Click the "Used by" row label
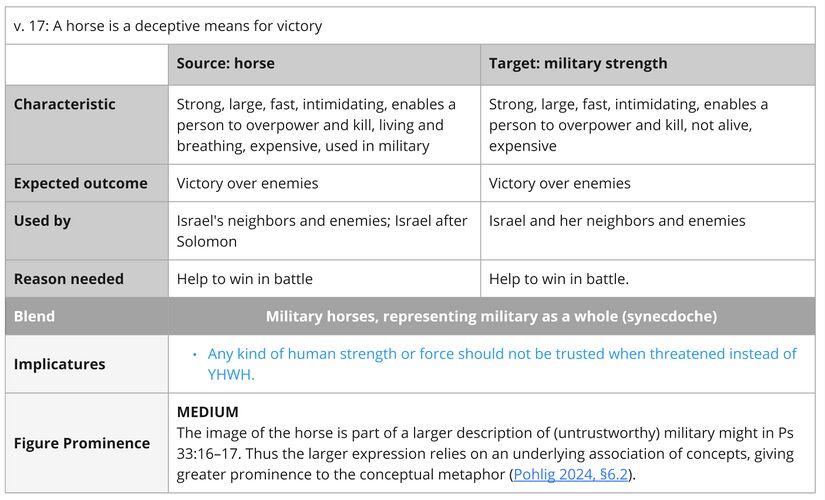Viewport: 825px width, 500px height. pyautogui.click(x=42, y=220)
